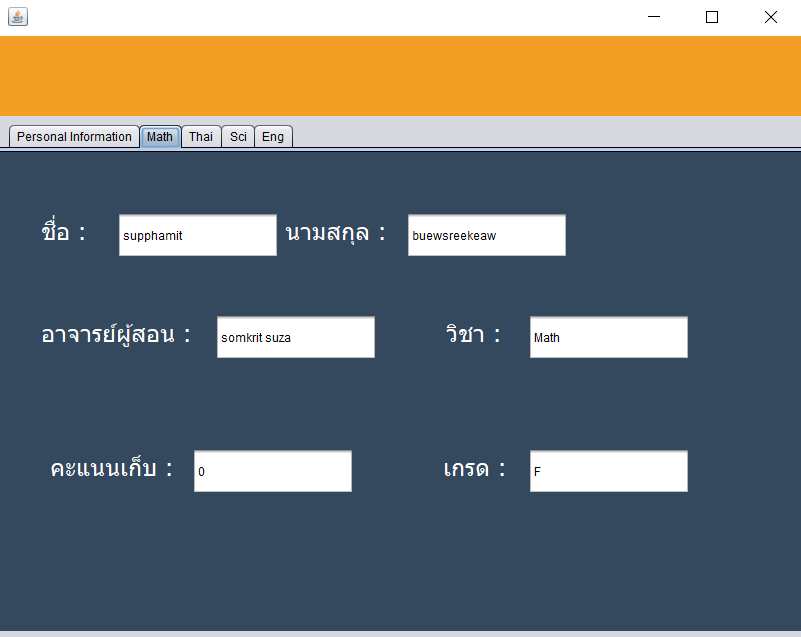This screenshot has width=801, height=637.
Task: Switch to the Sci tab
Action: 237,136
